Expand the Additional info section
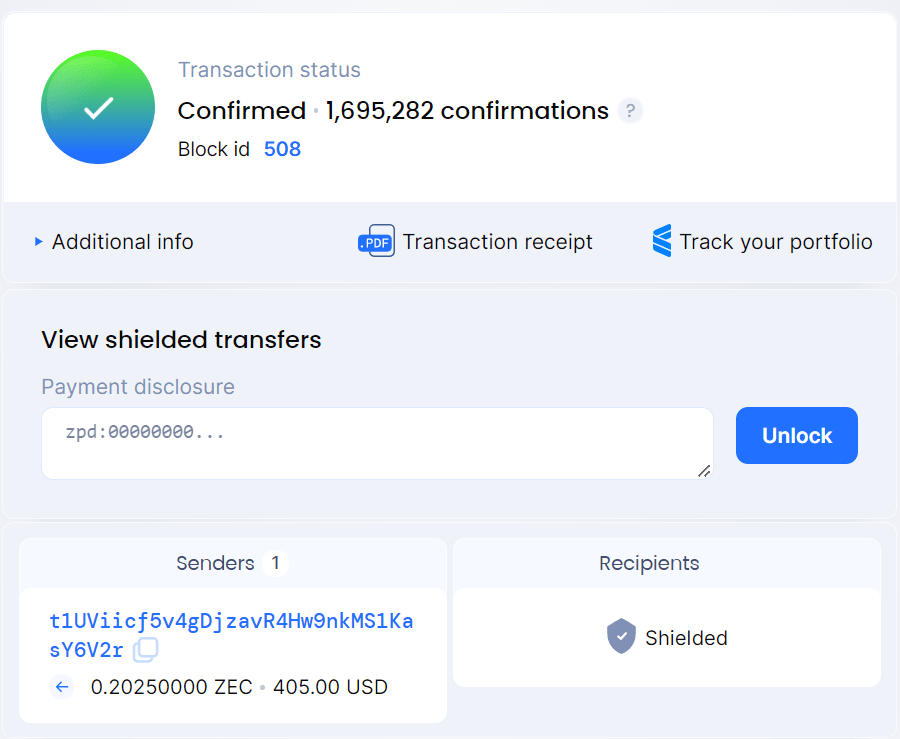Viewport: 900px width, 739px height. tap(114, 242)
